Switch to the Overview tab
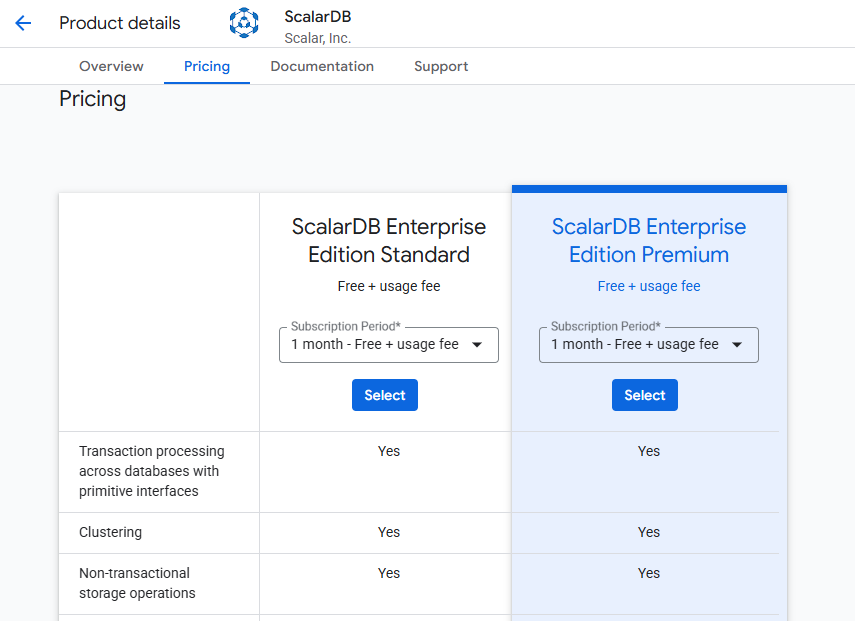This screenshot has height=621, width=855. tap(110, 66)
